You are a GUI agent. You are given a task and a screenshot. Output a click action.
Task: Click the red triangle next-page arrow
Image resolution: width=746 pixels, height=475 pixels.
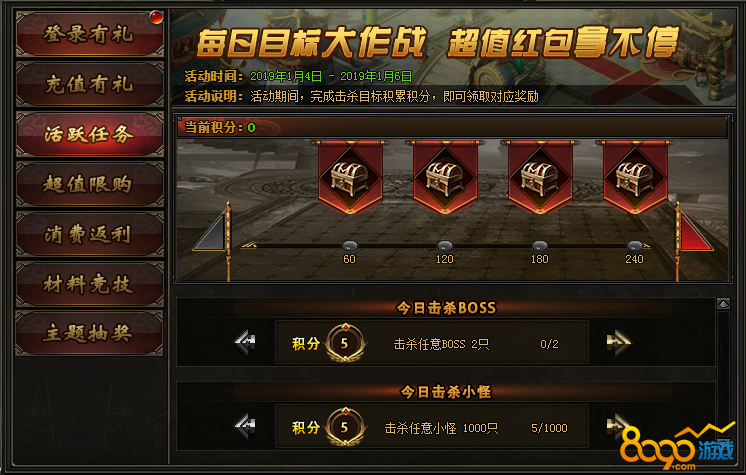(695, 232)
